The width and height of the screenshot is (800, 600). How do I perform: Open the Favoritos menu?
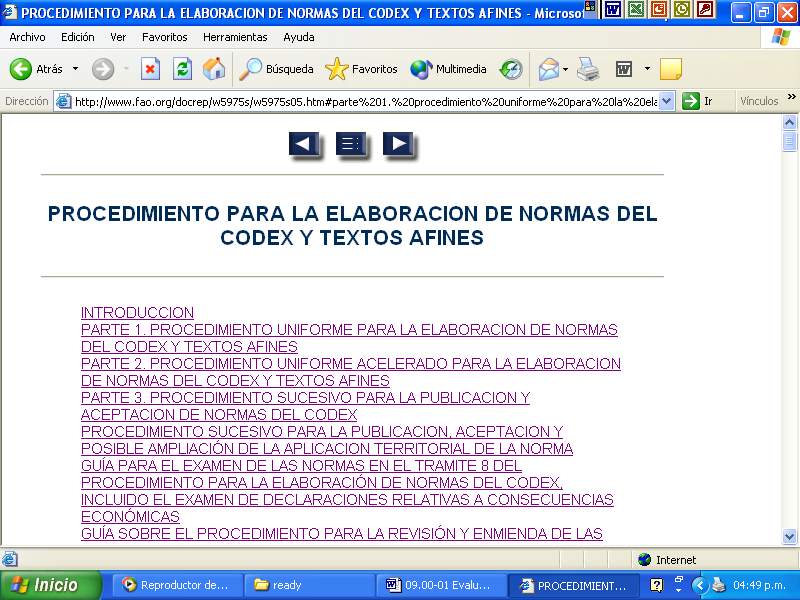pyautogui.click(x=164, y=37)
